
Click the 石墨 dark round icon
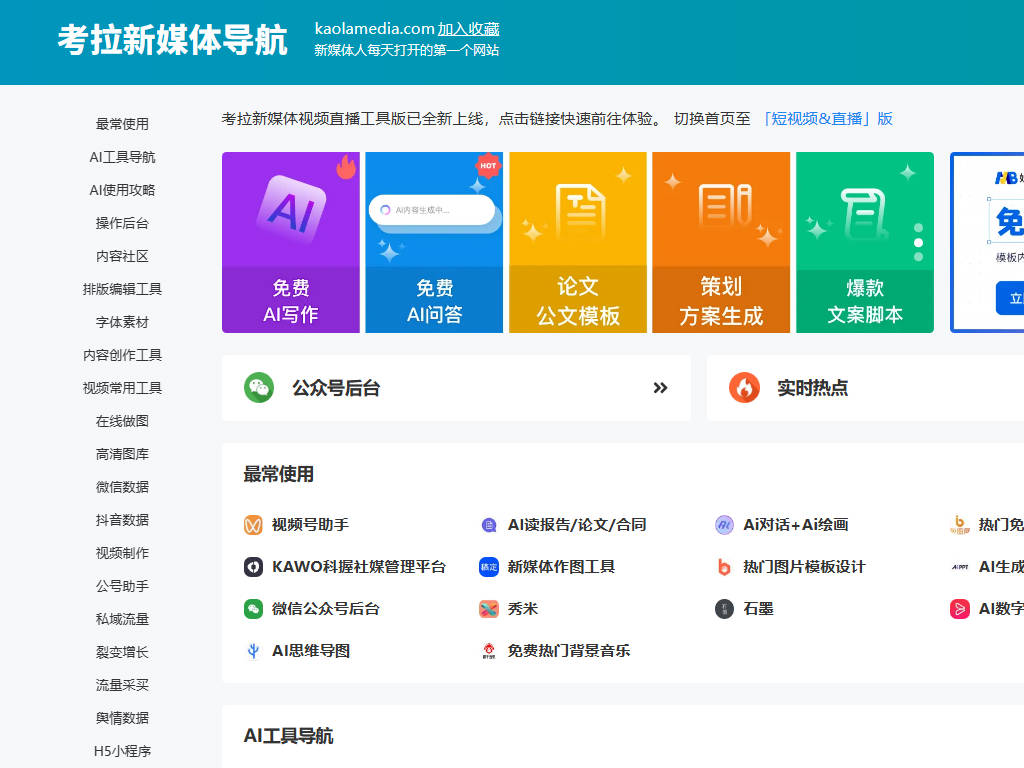click(x=724, y=609)
